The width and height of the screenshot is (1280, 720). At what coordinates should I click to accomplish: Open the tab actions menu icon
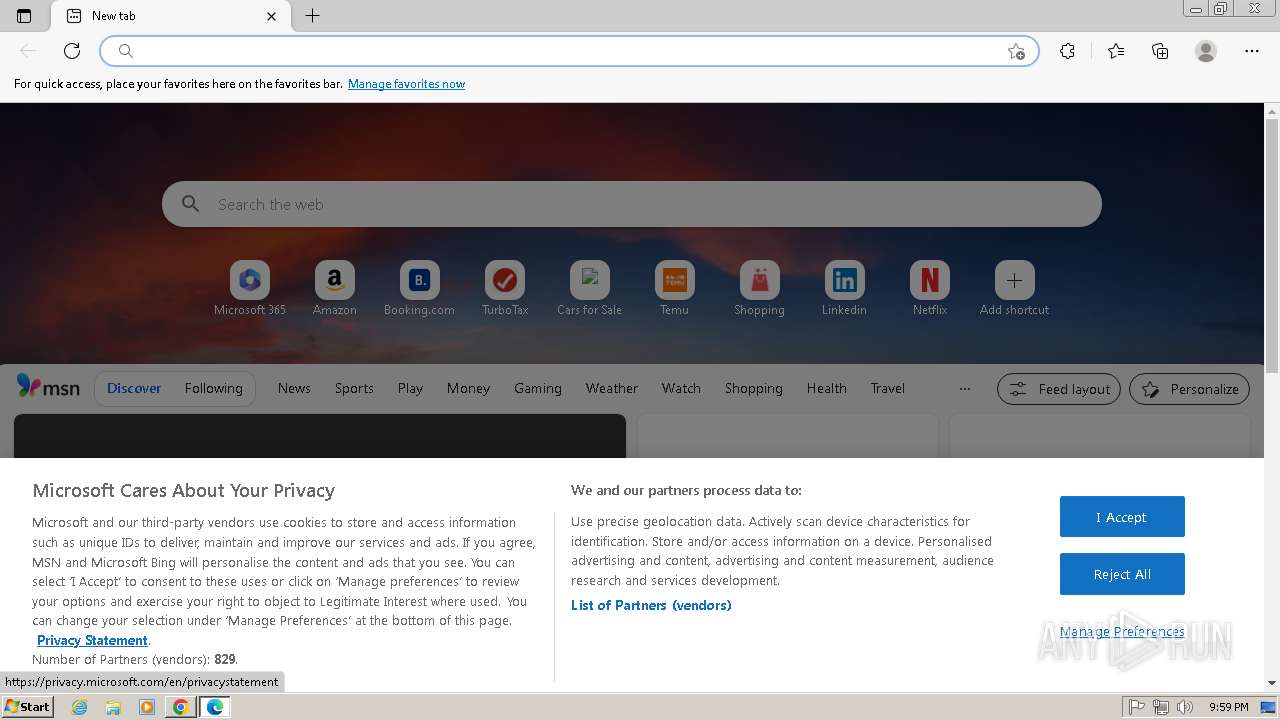pos(24,16)
